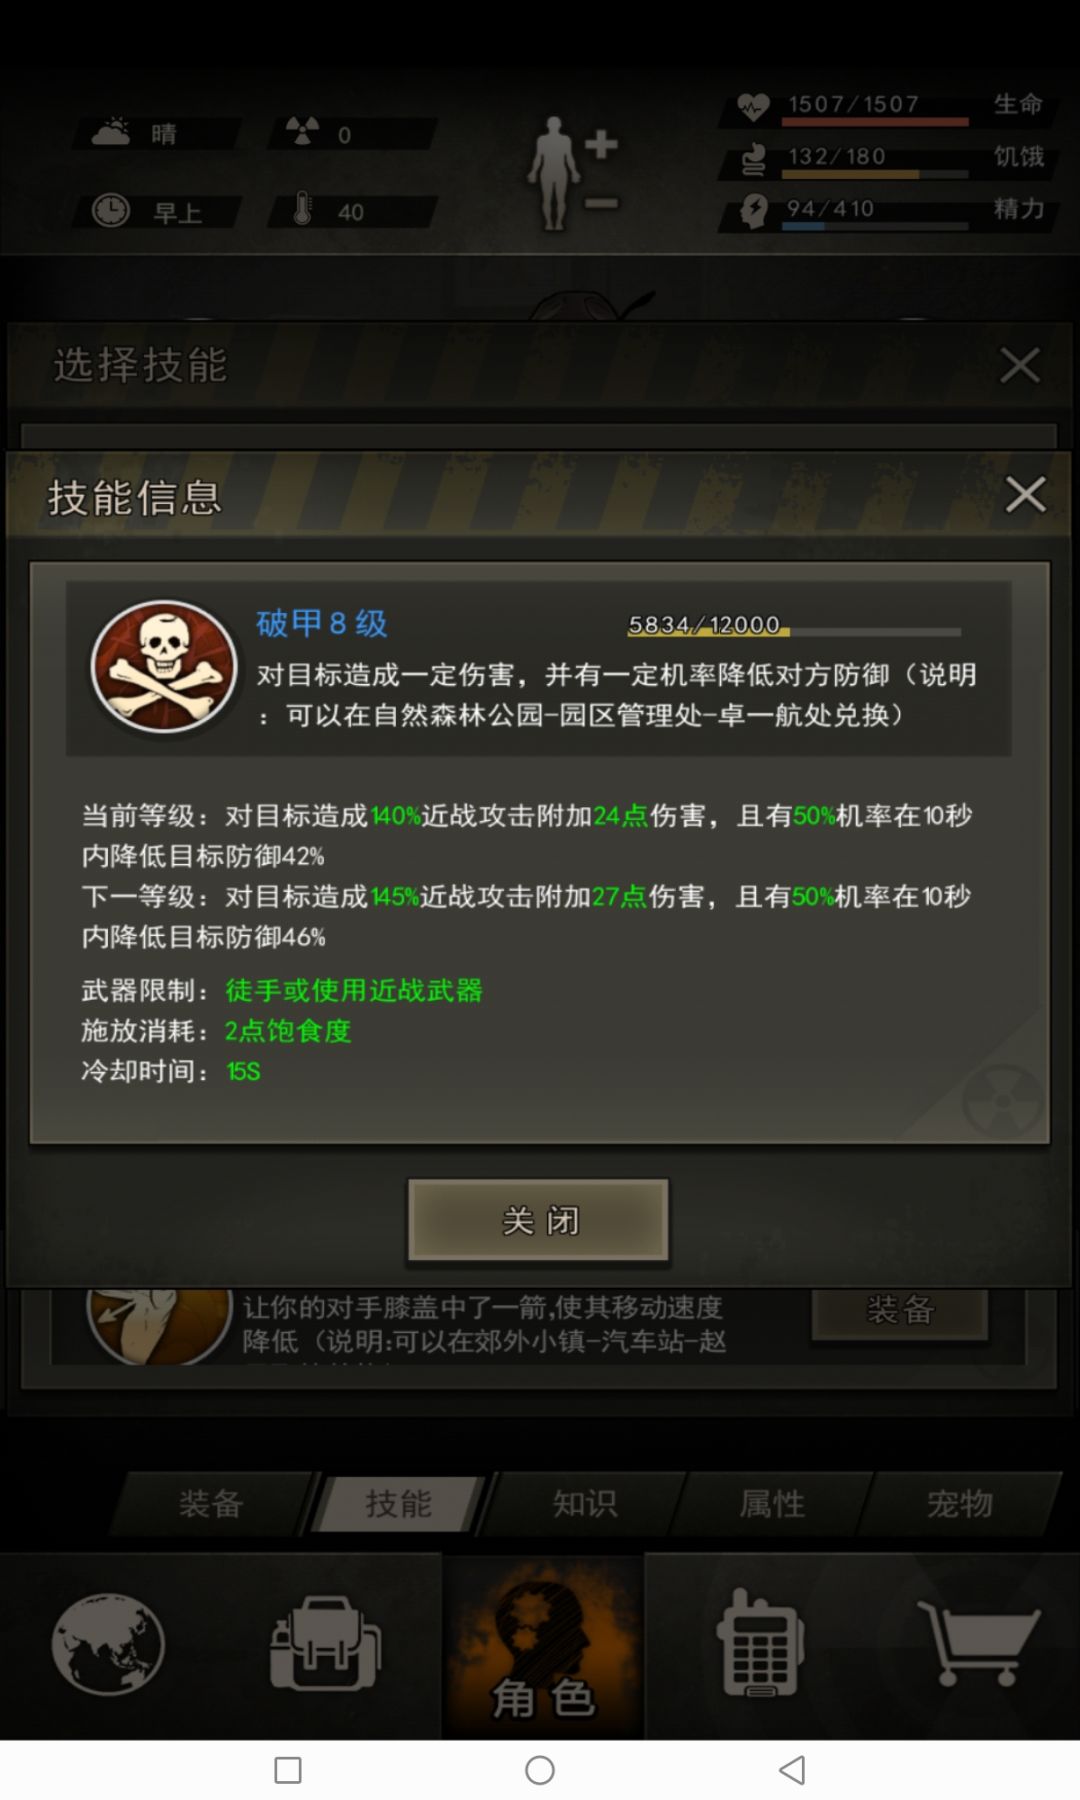This screenshot has height=1800, width=1080.
Task: Close the 选择技能 panel with X
Action: [x=1020, y=365]
